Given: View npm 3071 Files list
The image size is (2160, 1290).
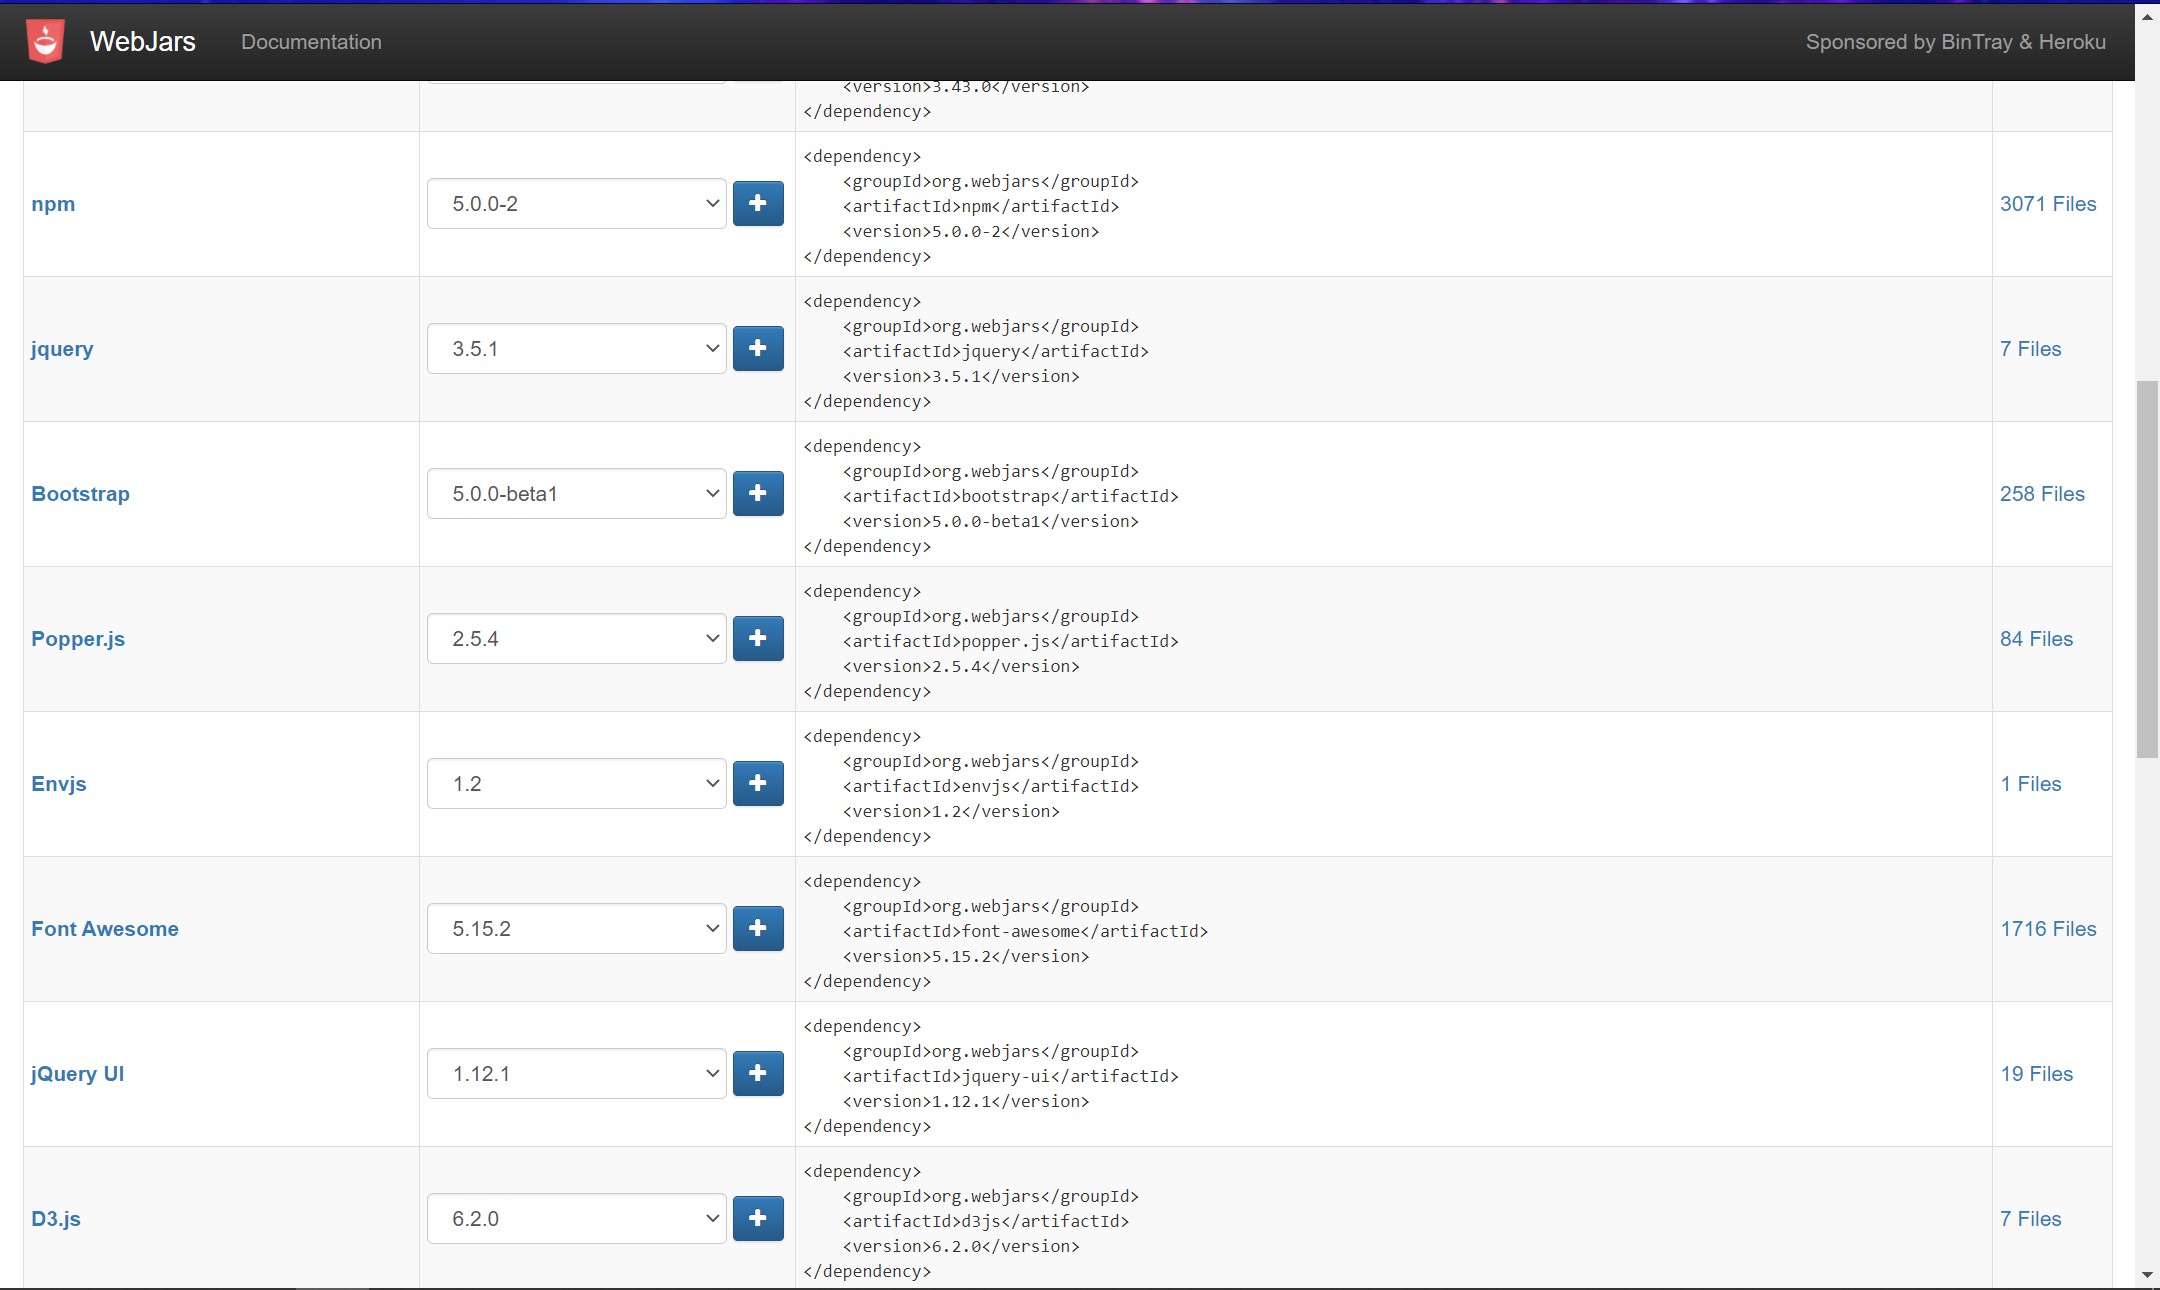Looking at the screenshot, I should [x=2048, y=204].
